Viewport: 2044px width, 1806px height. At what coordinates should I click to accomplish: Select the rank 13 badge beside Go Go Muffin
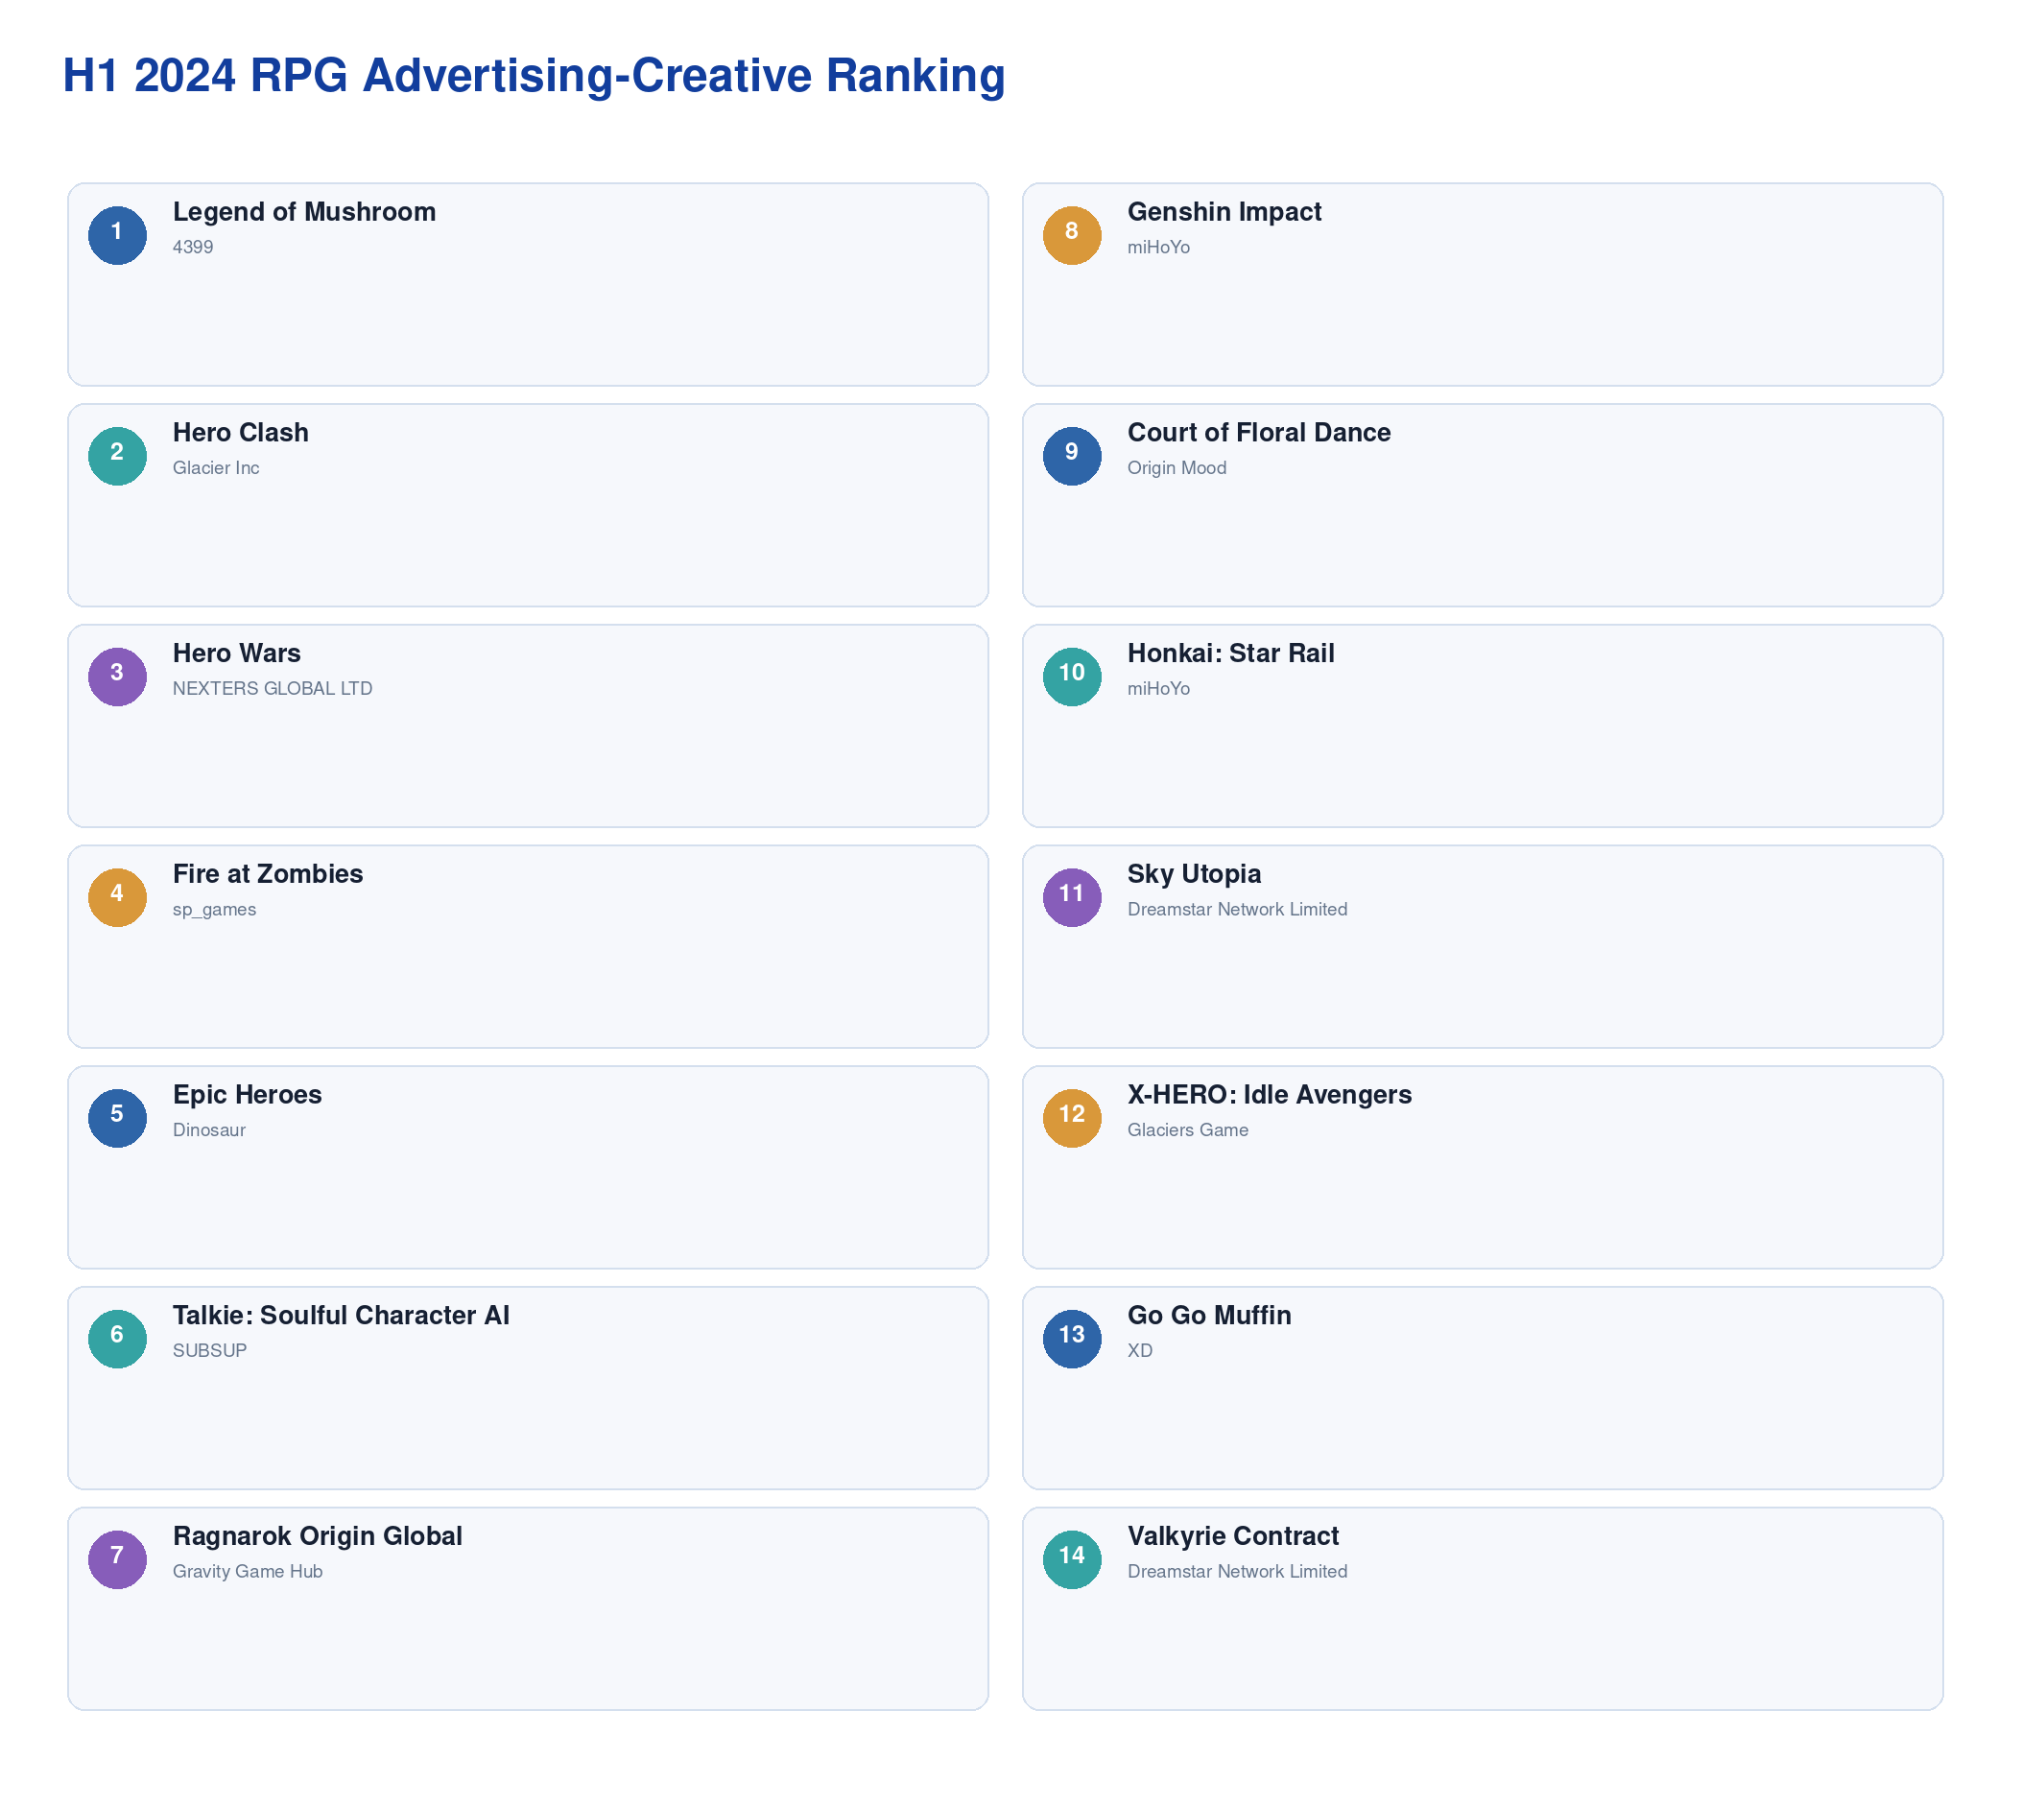click(1074, 1341)
